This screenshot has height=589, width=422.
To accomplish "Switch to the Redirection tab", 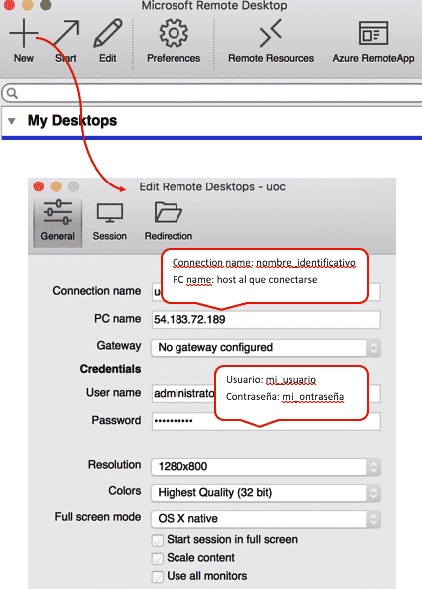I will click(168, 222).
